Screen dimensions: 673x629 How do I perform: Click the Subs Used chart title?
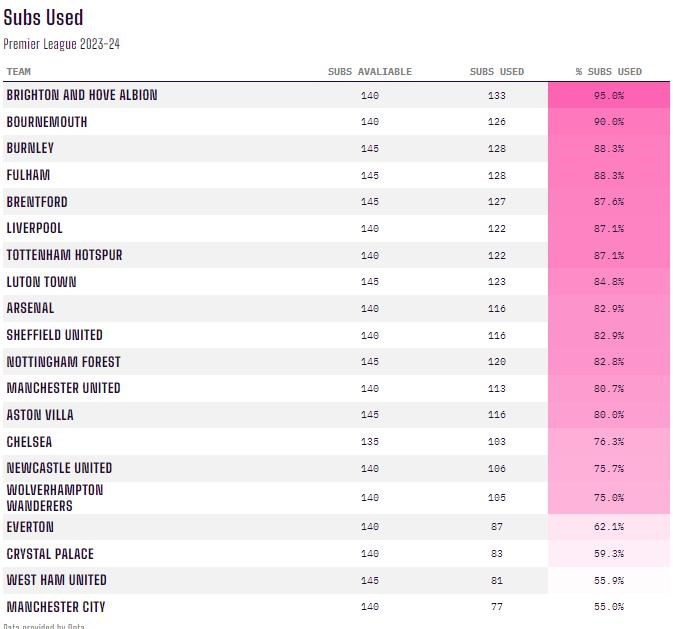44,18
